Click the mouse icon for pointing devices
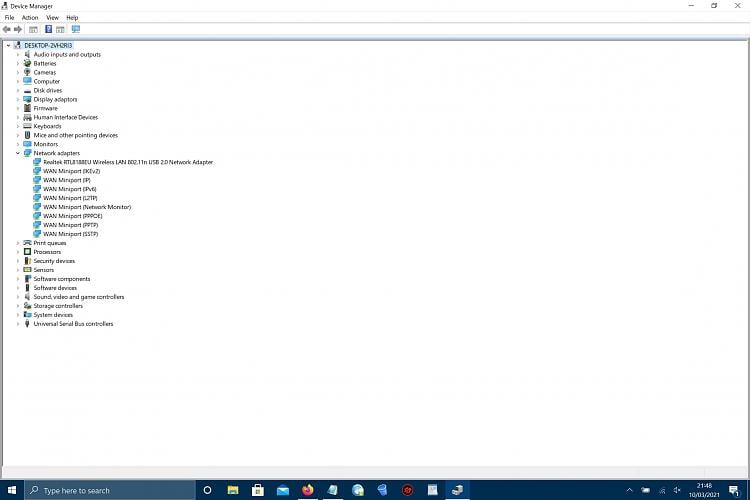 pos(27,135)
